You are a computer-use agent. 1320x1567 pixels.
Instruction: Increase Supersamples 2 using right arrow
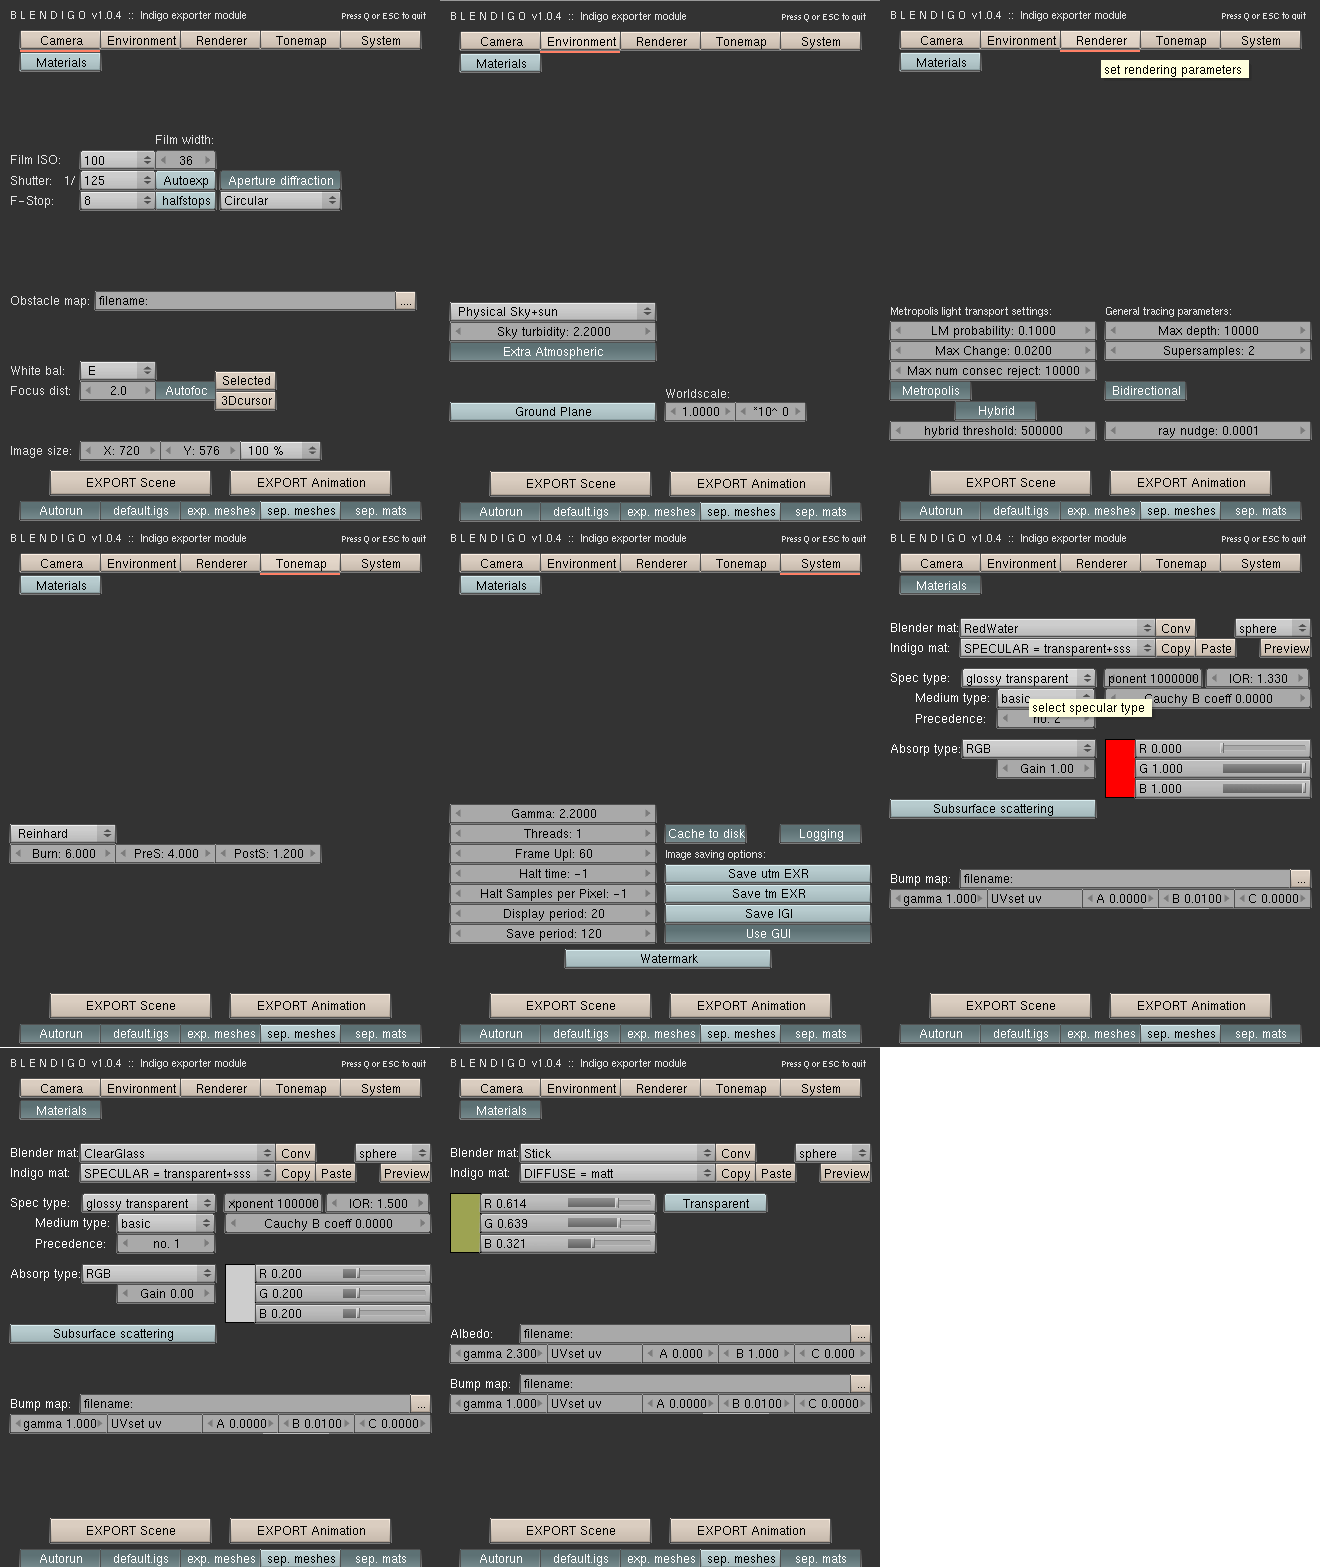(1303, 351)
